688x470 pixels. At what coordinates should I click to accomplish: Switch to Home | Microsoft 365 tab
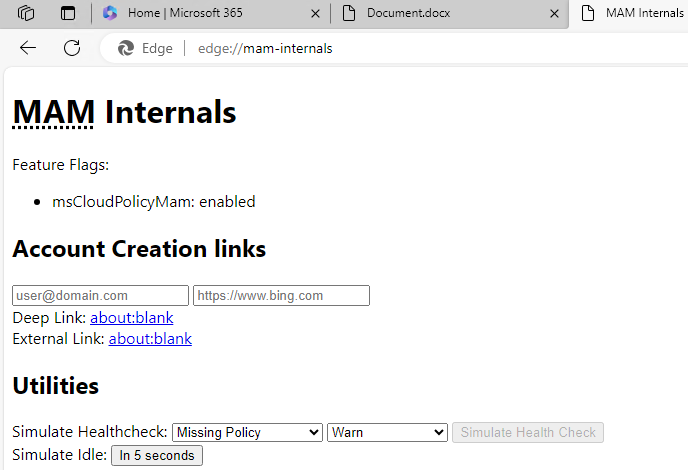(x=211, y=13)
